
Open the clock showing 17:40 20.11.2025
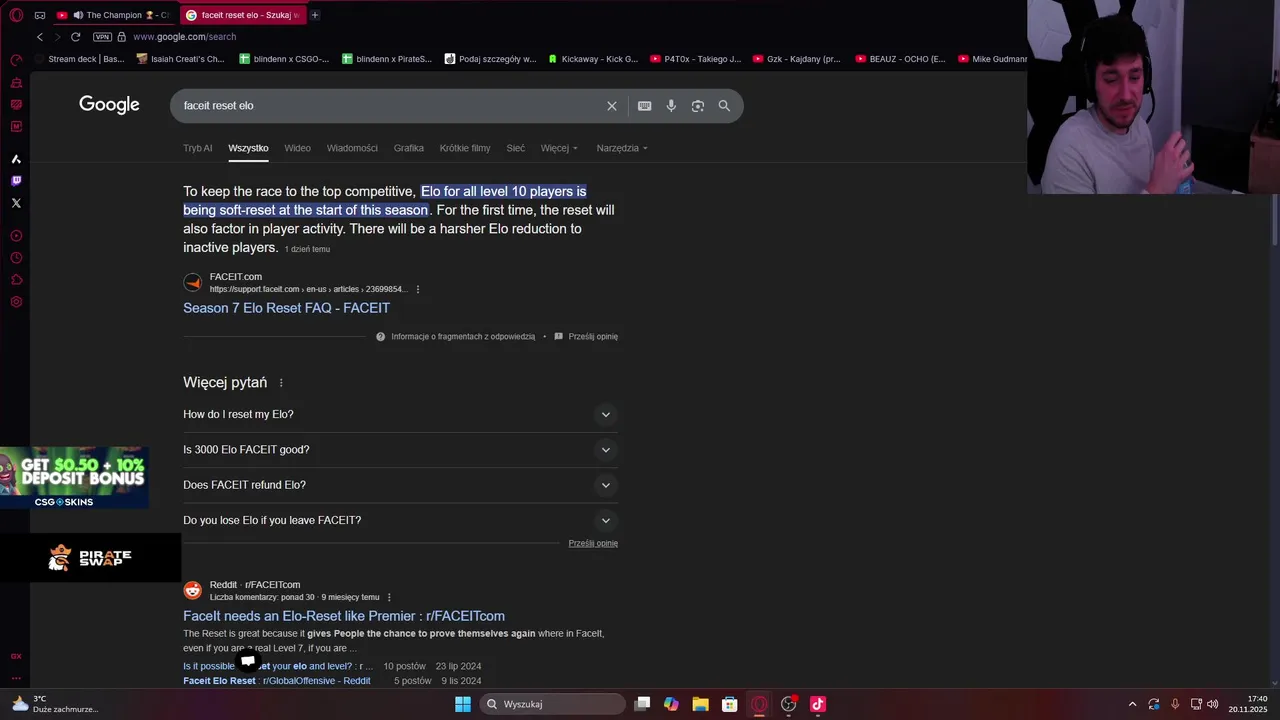(x=1248, y=704)
